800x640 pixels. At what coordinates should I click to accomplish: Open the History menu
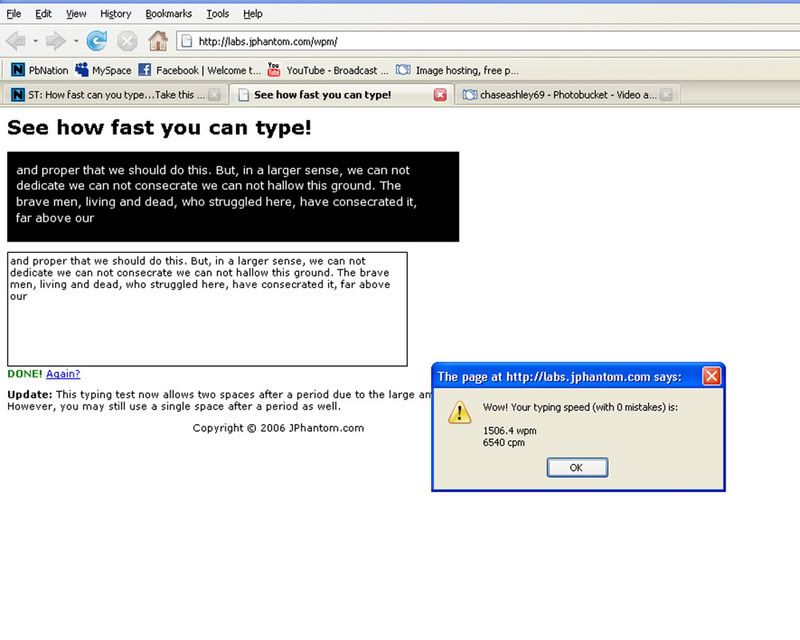116,14
